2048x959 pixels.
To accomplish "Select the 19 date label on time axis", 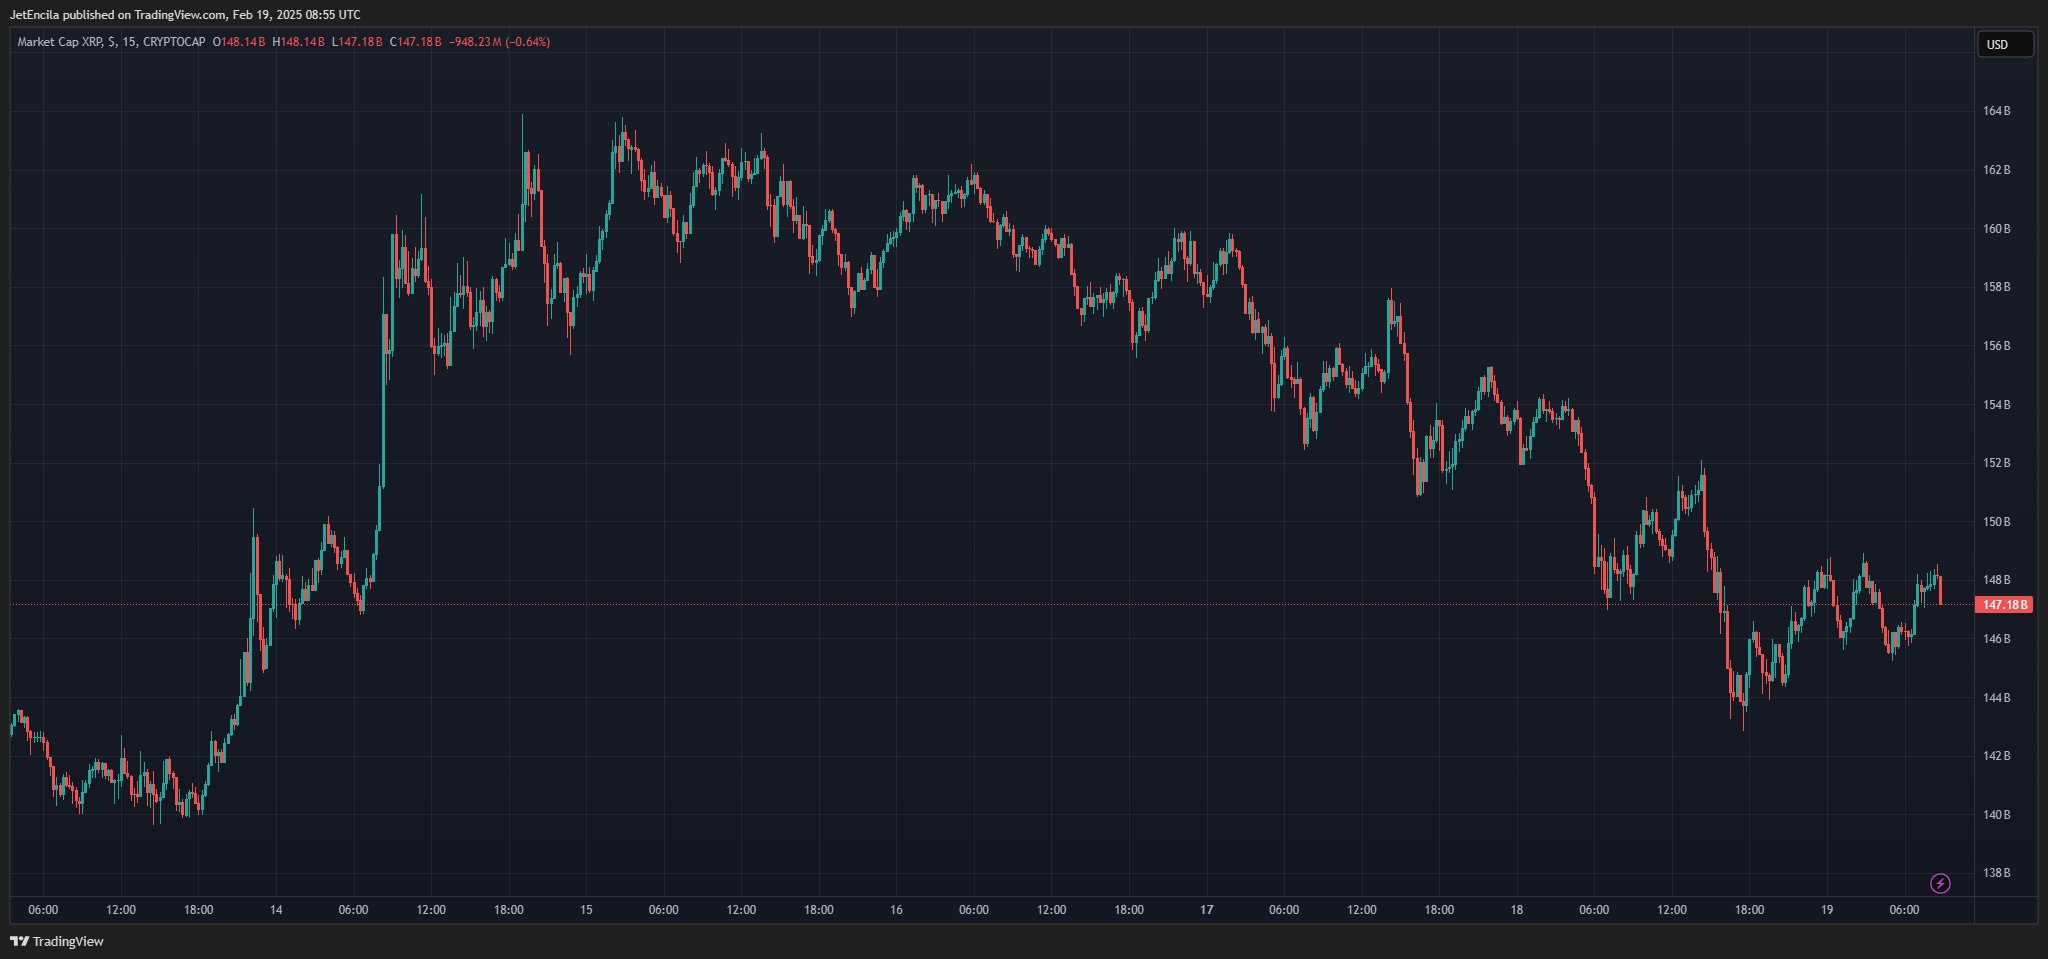I will 1827,910.
